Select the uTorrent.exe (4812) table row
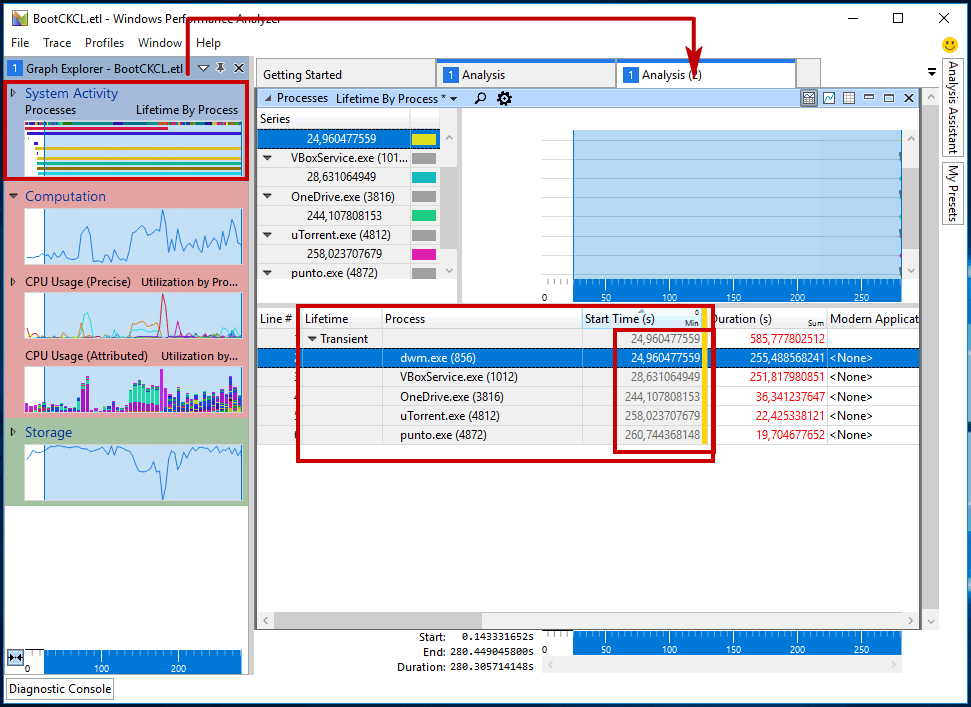This screenshot has height=707, width=971. click(588, 415)
